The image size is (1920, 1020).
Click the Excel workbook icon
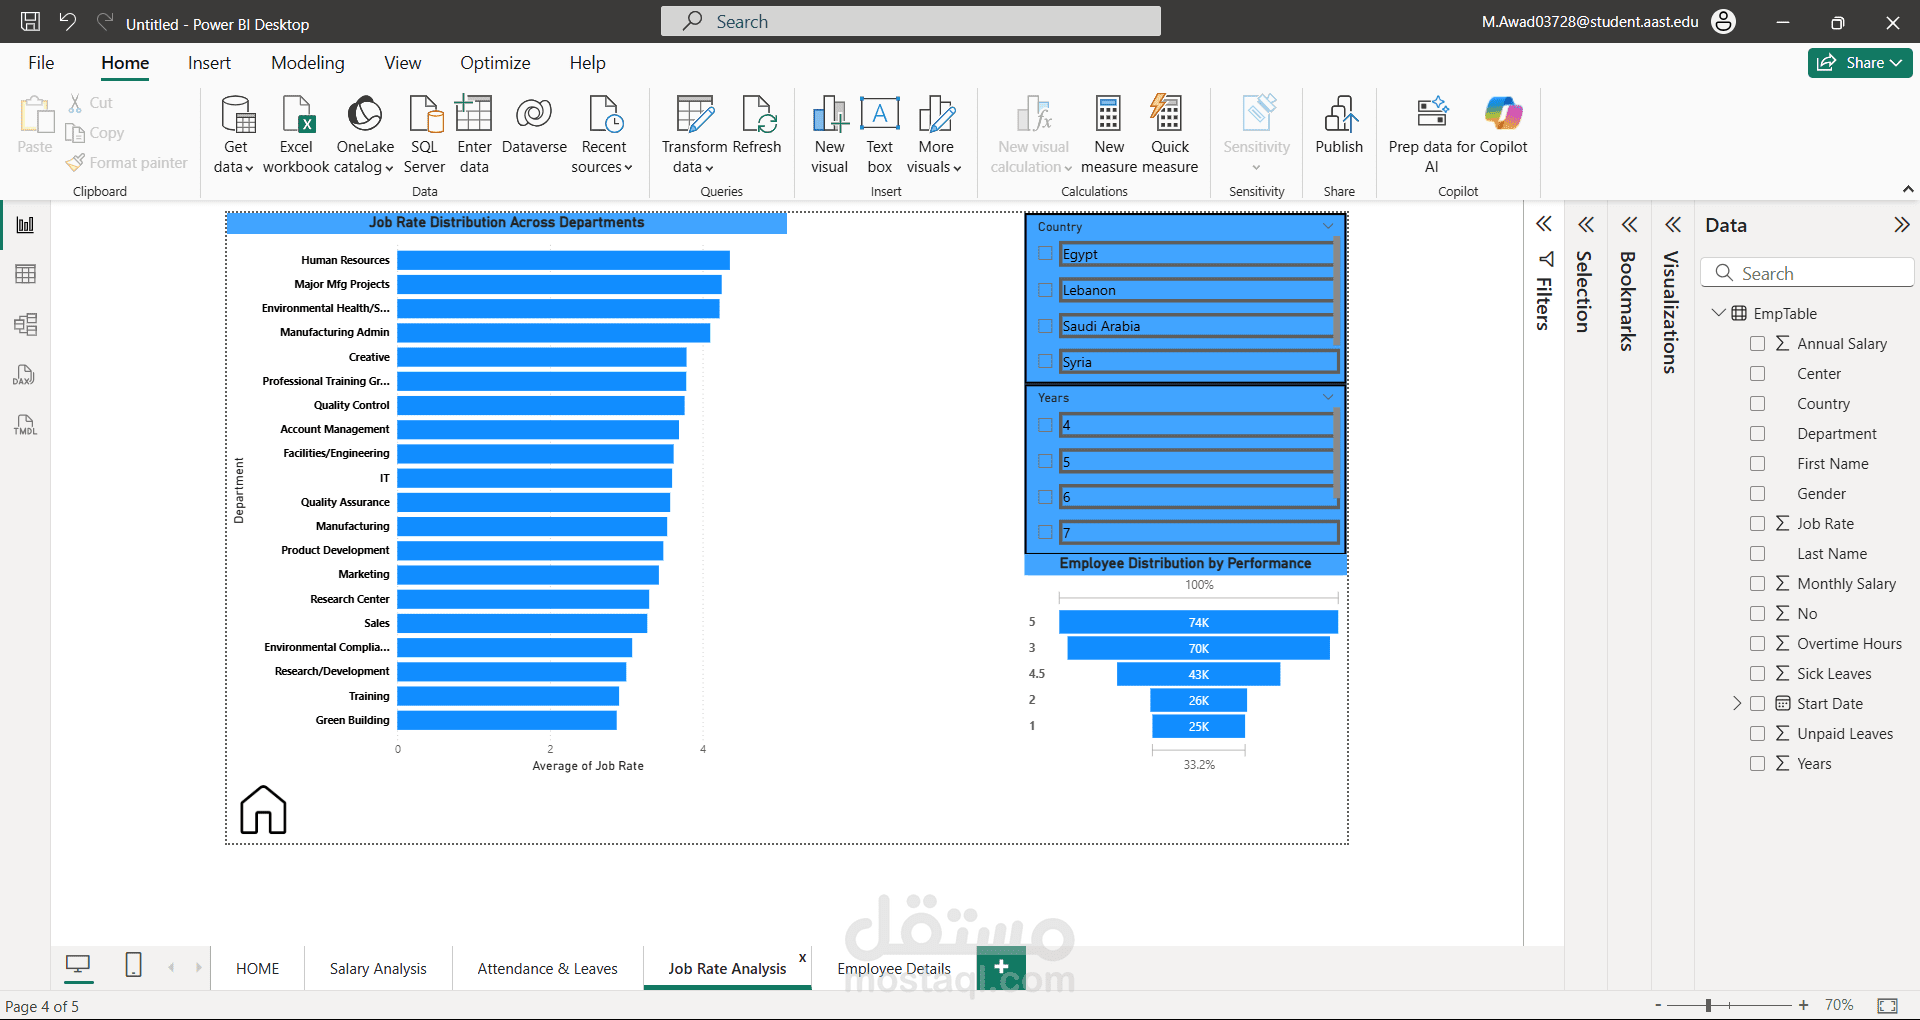296,115
